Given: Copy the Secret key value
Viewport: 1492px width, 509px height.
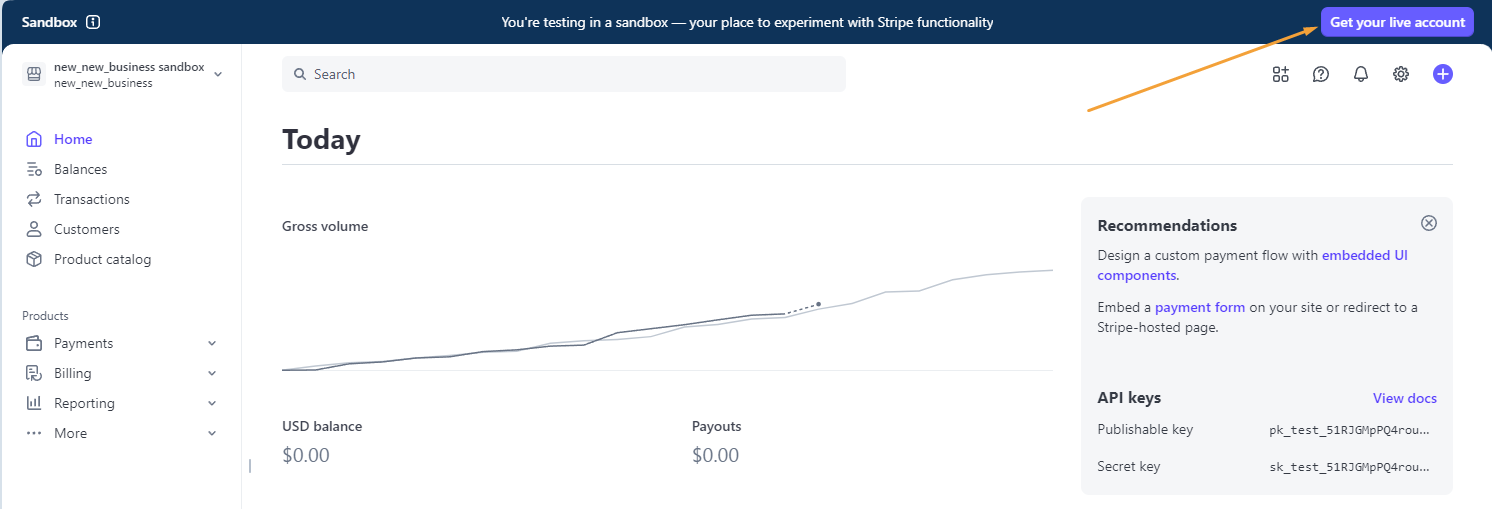Looking at the screenshot, I should coord(1349,467).
